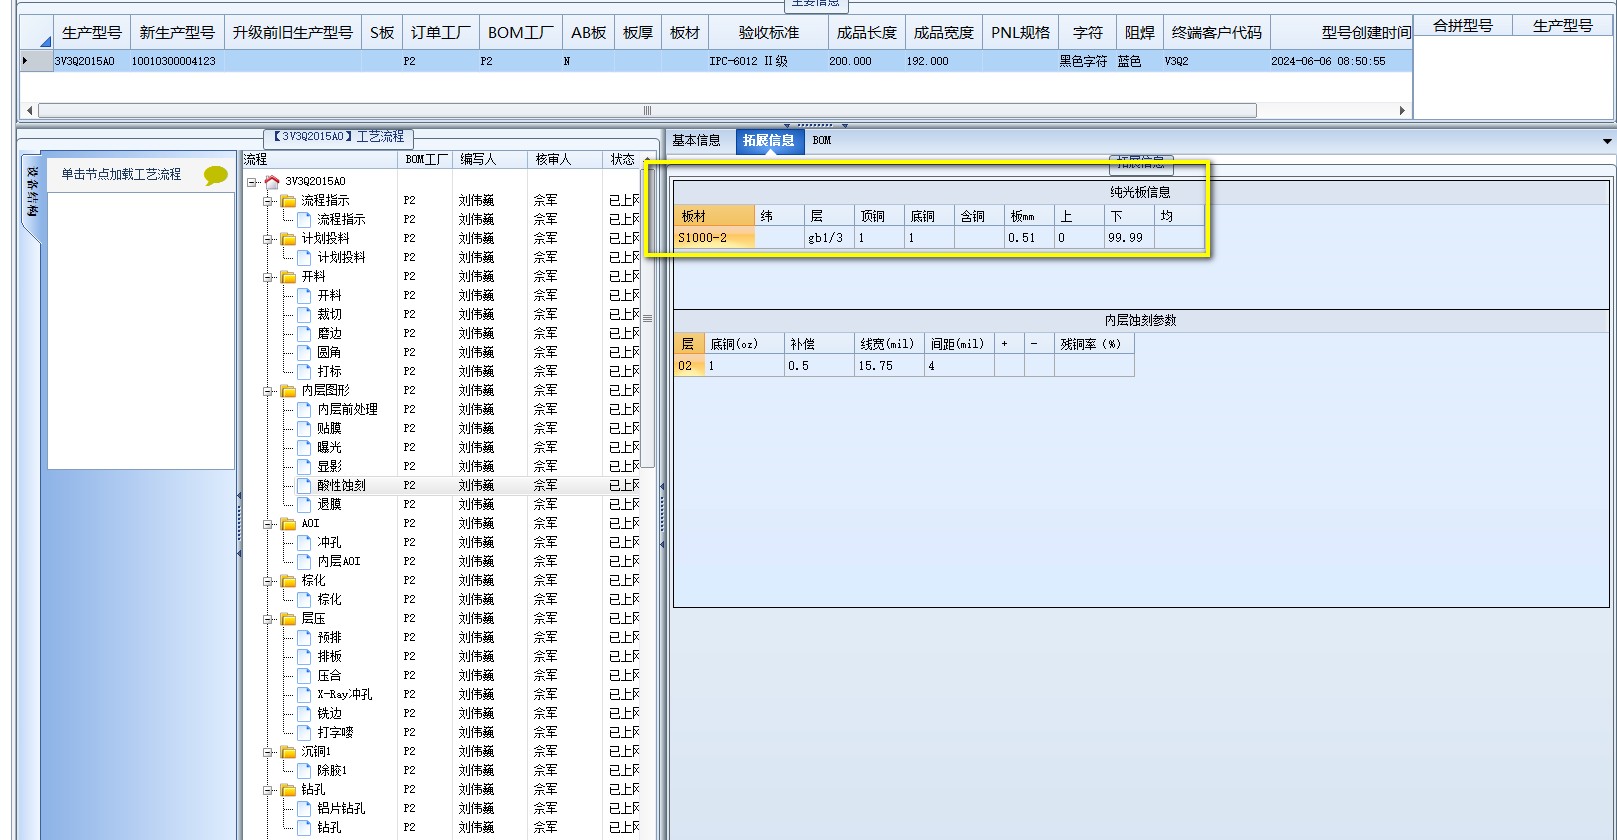The height and width of the screenshot is (840, 1617).
Task: Click the document icon beside 曝光
Action: [x=304, y=447]
